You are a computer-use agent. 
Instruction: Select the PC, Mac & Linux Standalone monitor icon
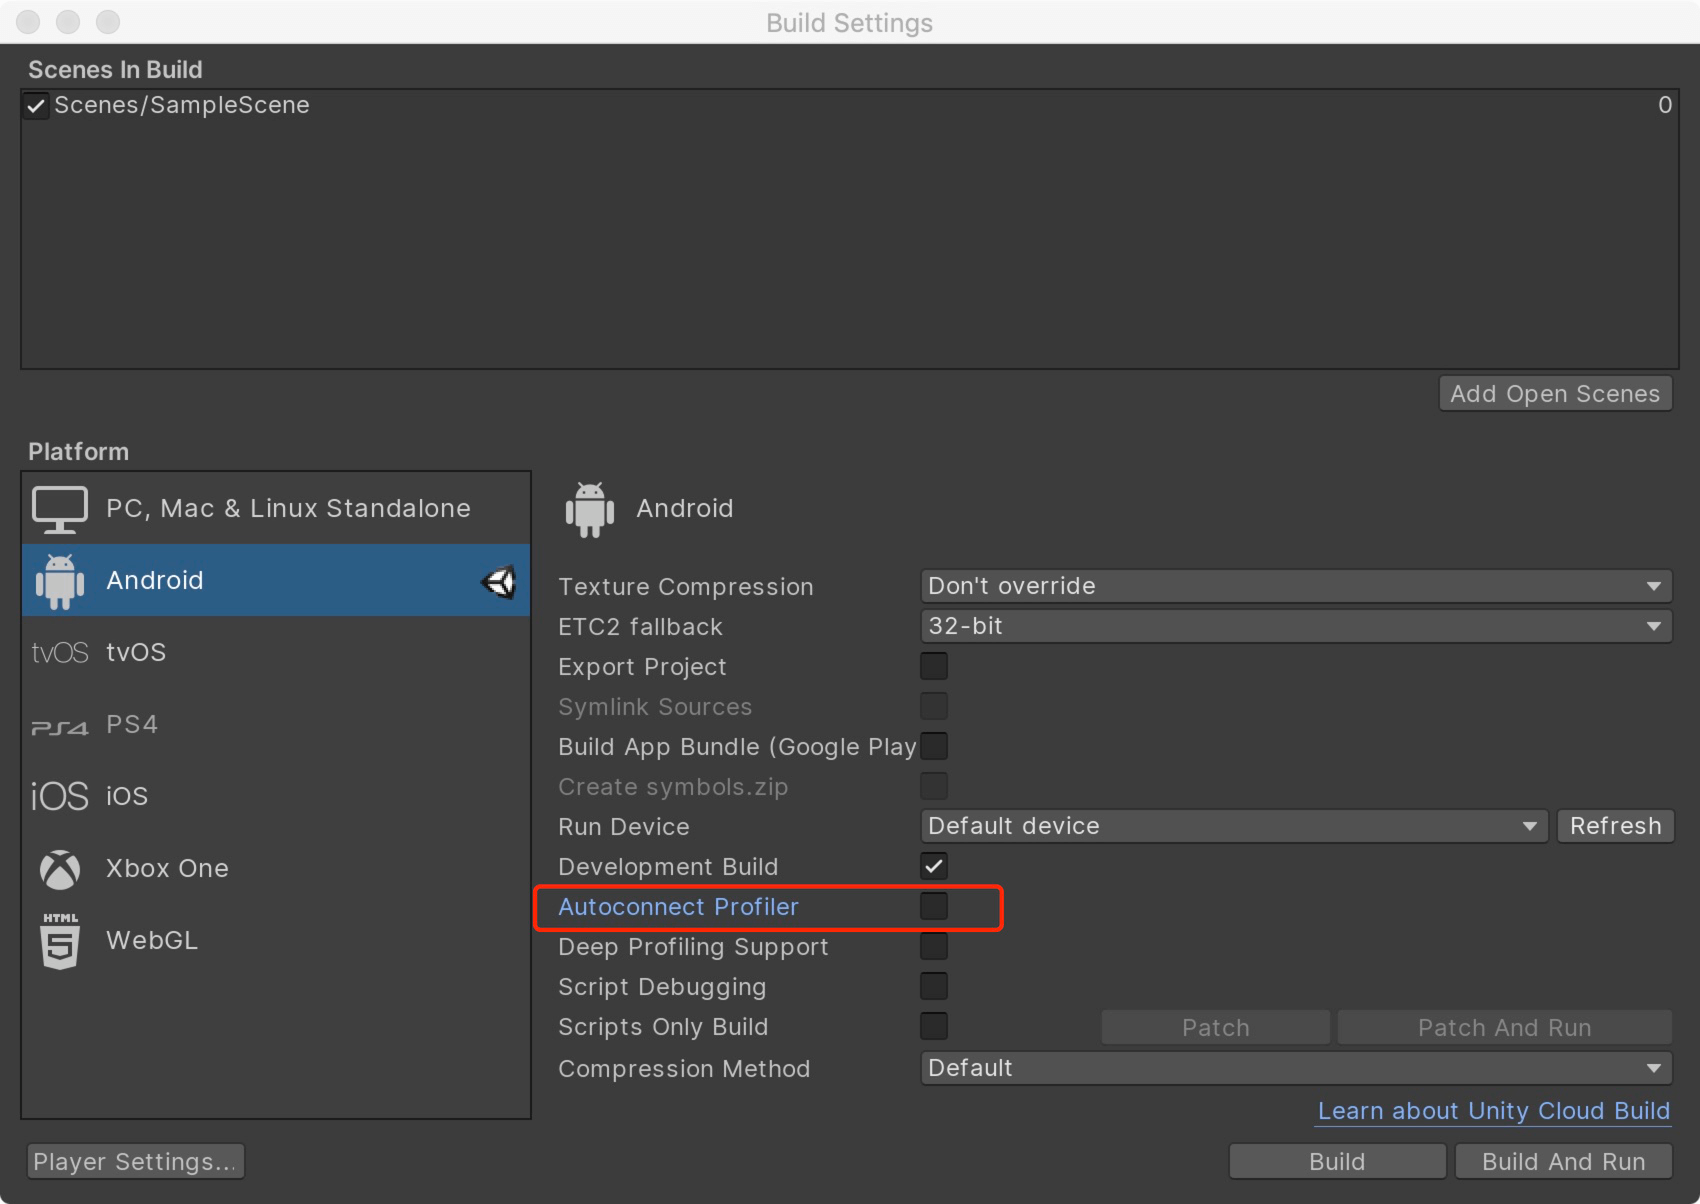click(60, 509)
